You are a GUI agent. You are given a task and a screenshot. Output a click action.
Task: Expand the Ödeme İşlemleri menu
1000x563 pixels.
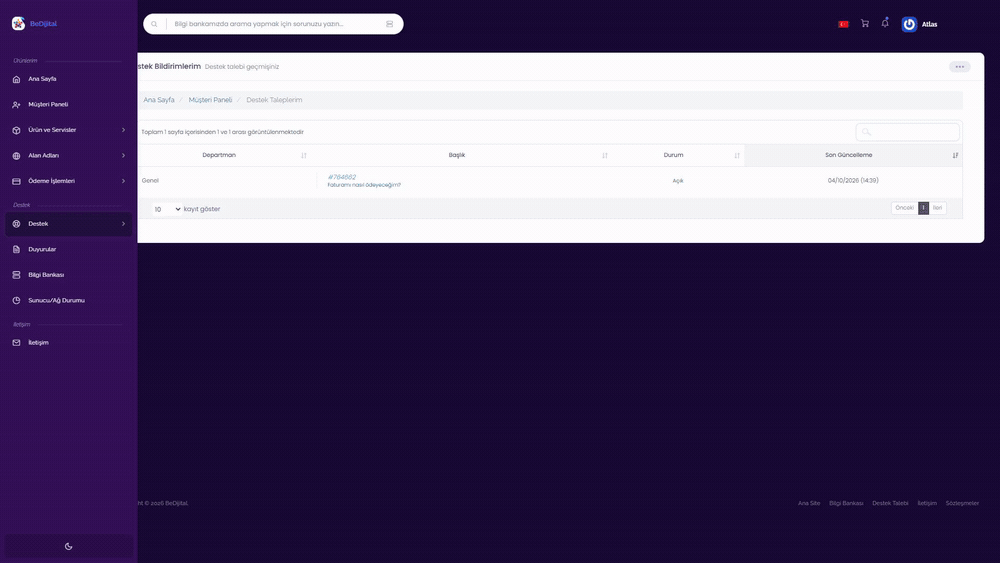68,181
